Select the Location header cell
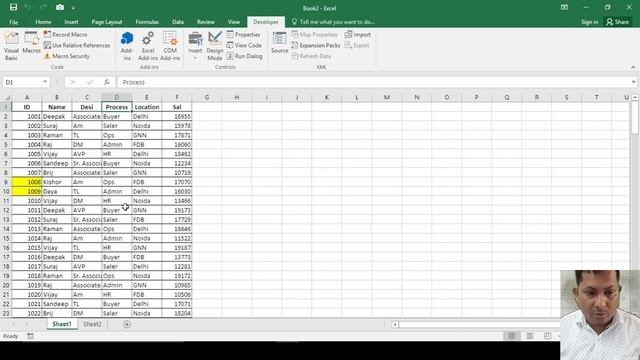 [x=147, y=107]
